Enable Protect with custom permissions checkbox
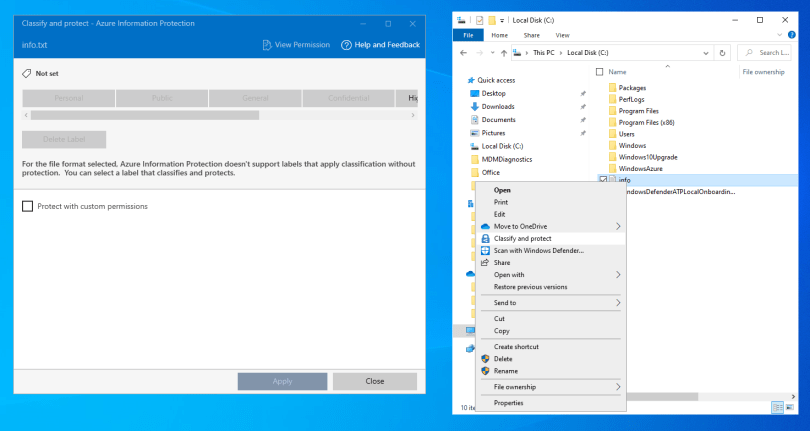The height and width of the screenshot is (431, 810). click(28, 206)
